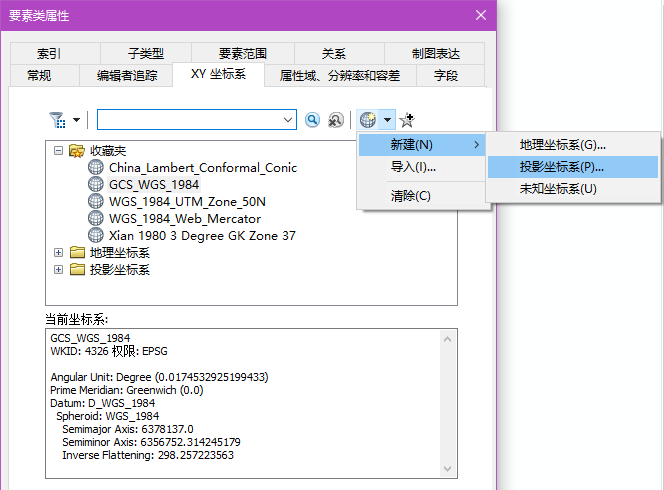The image size is (664, 490).
Task: Choose 未知坐标系(U) in submenu
Action: click(573, 188)
